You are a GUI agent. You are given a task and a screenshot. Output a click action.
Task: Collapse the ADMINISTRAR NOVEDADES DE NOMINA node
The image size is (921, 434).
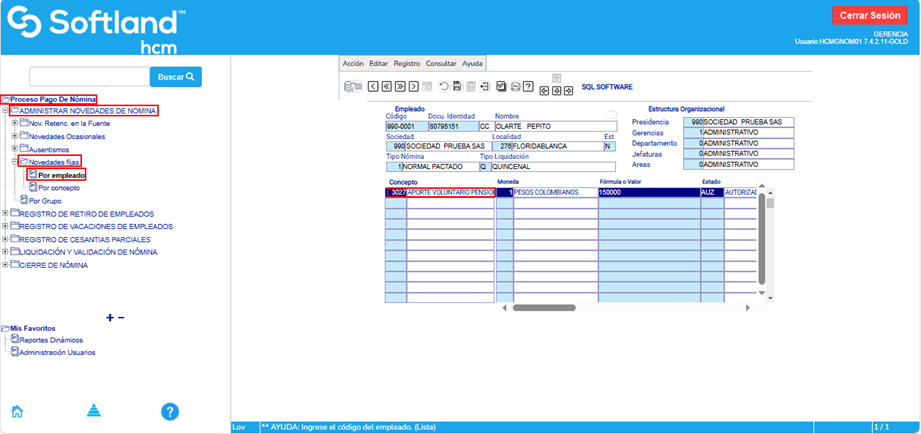pyautogui.click(x=6, y=110)
